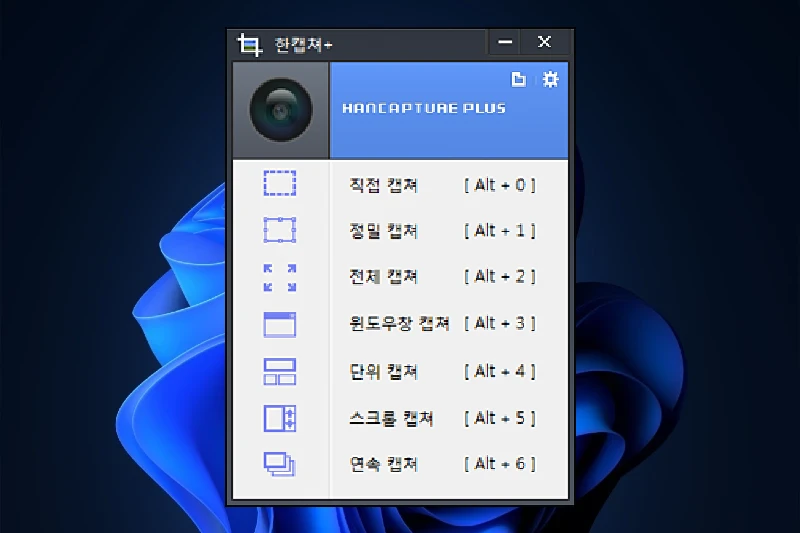The image size is (800, 533).
Task: Click the precision capture handles rectangle icon
Action: [280, 230]
